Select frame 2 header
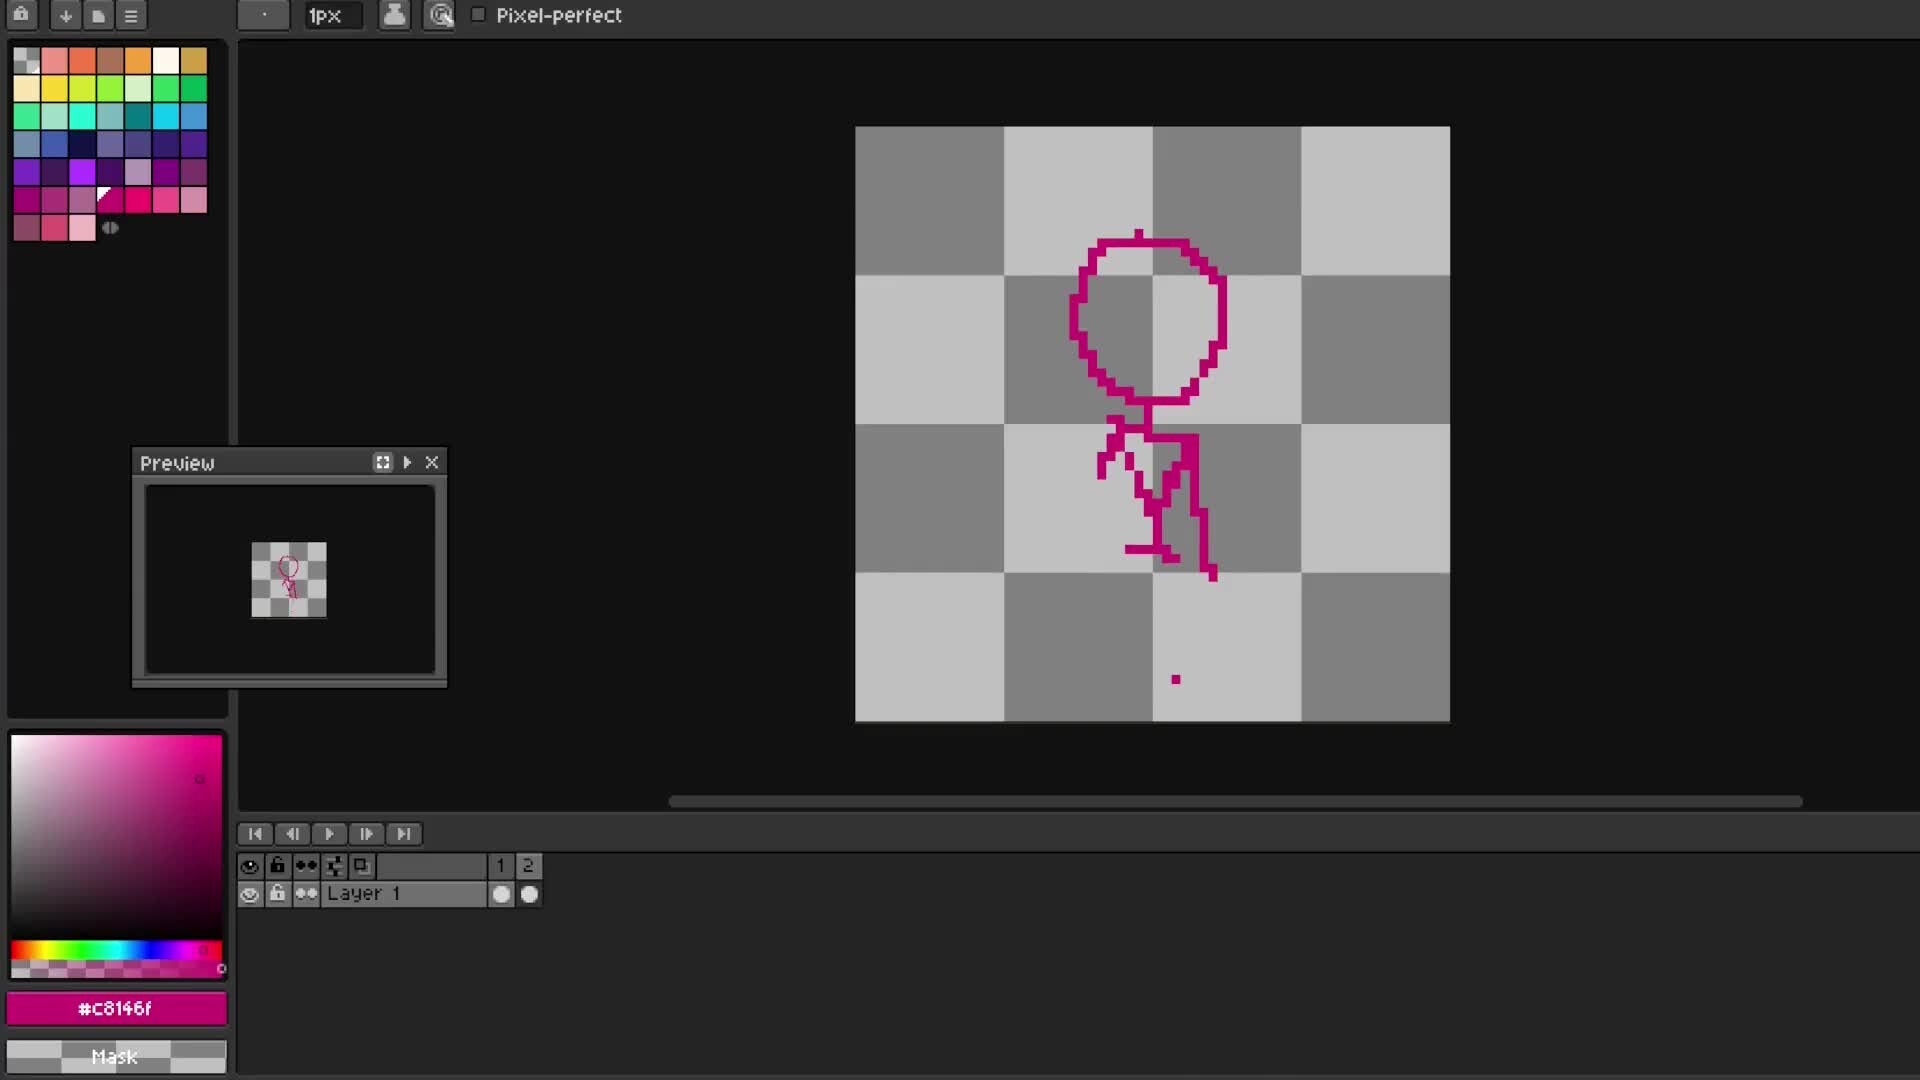The width and height of the screenshot is (1920, 1080). pos(528,866)
